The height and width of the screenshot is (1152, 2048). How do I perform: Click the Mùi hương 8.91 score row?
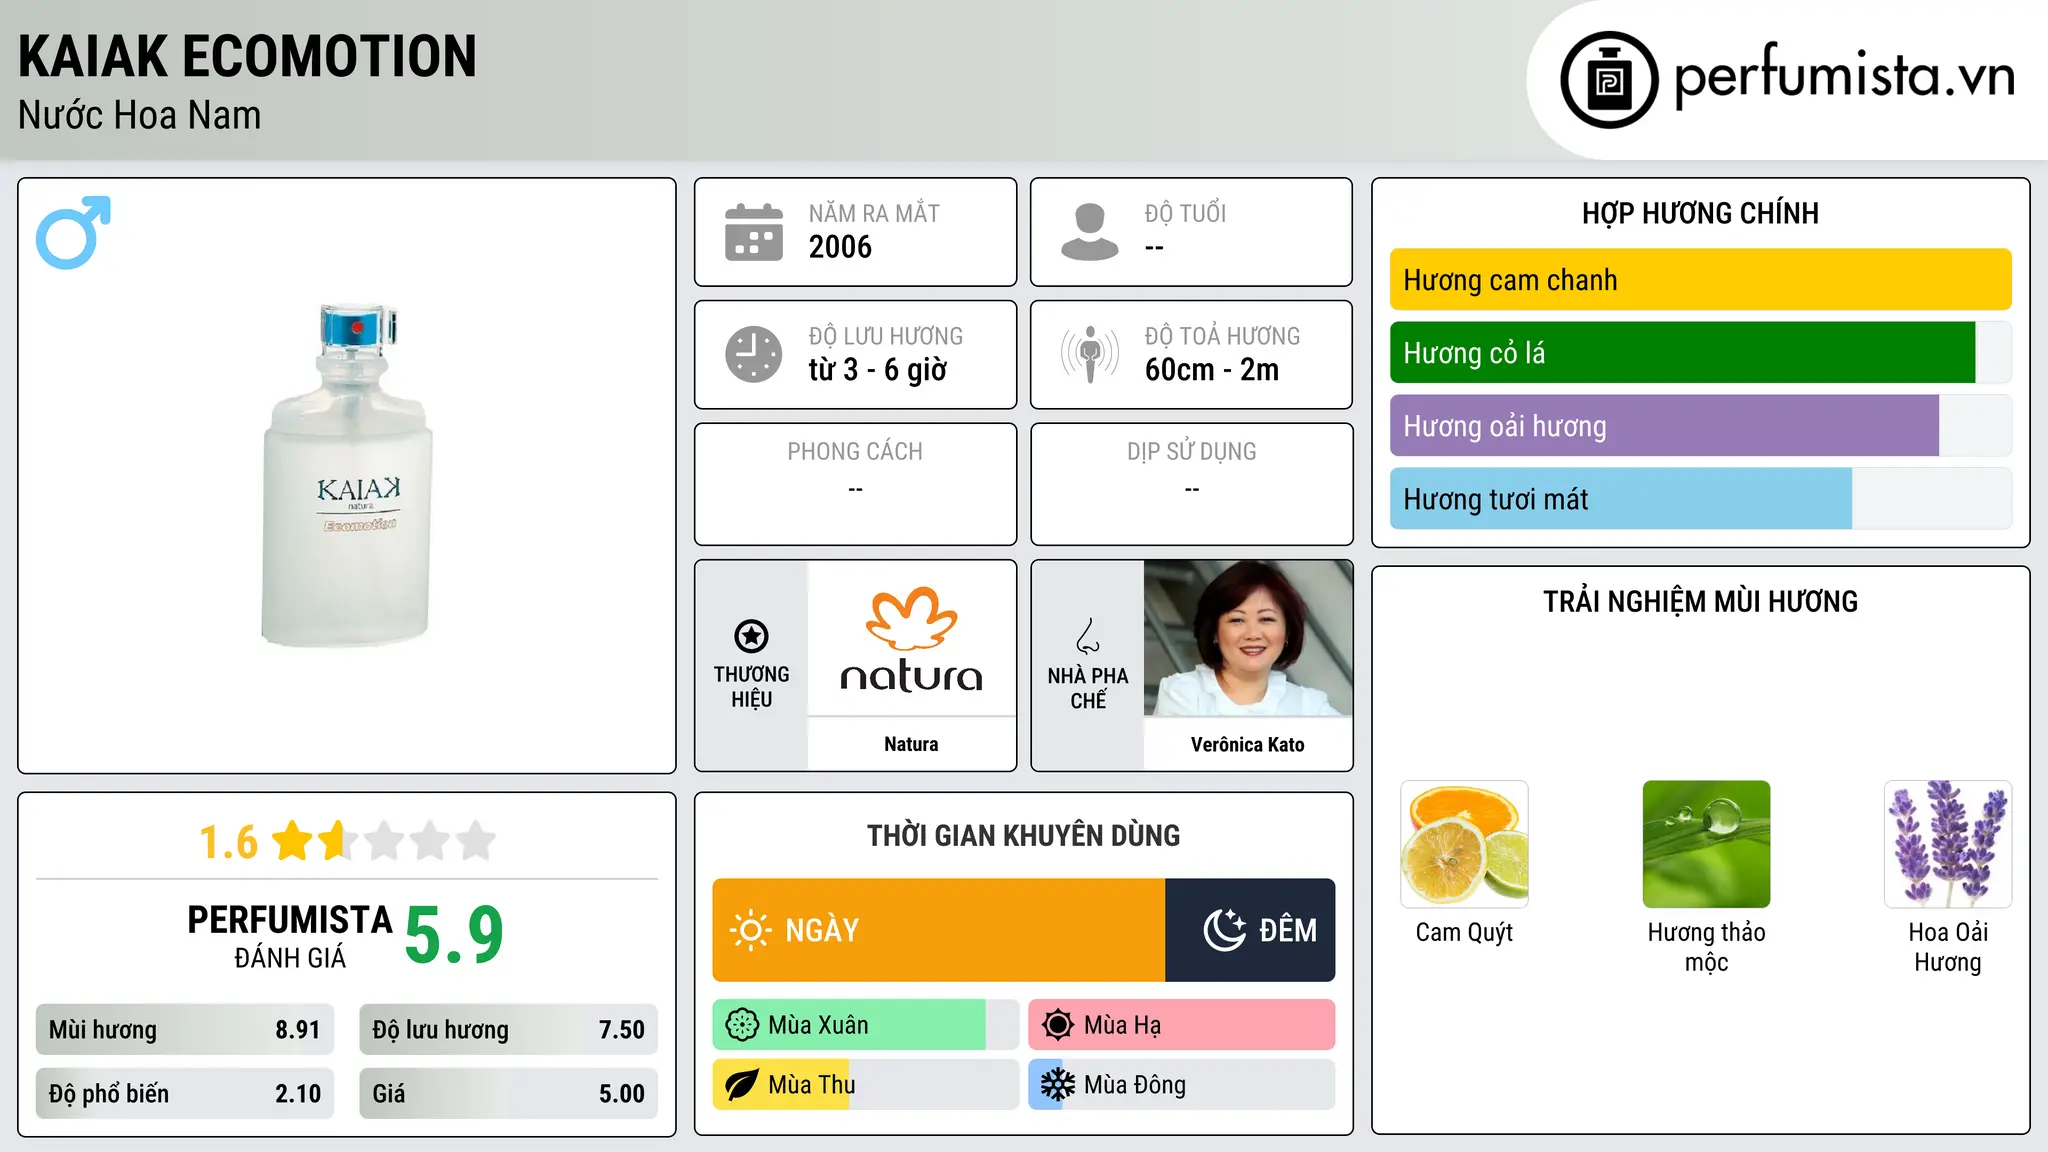[x=185, y=1030]
